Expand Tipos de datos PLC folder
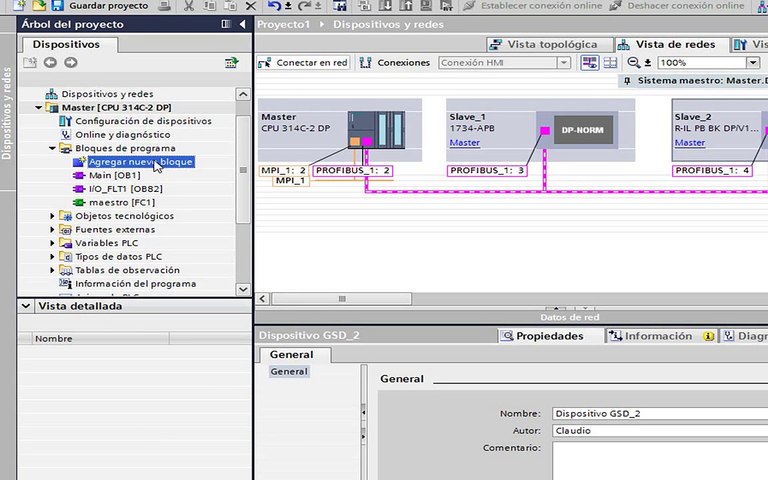 [x=52, y=257]
